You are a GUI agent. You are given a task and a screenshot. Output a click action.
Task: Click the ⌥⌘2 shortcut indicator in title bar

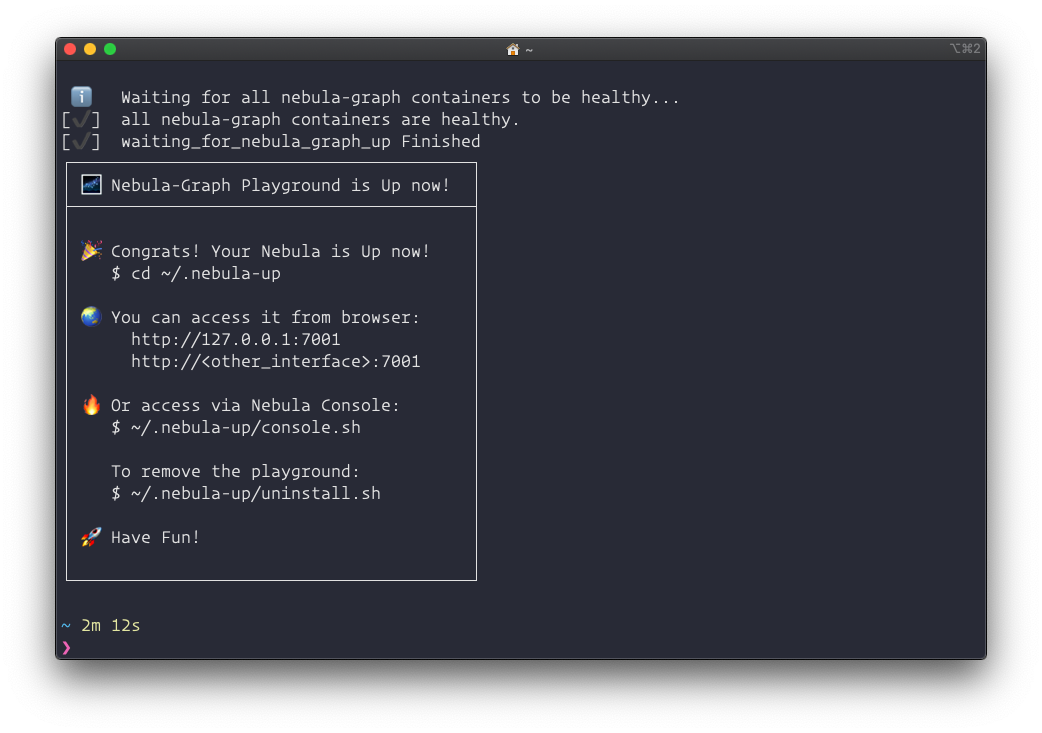click(964, 48)
